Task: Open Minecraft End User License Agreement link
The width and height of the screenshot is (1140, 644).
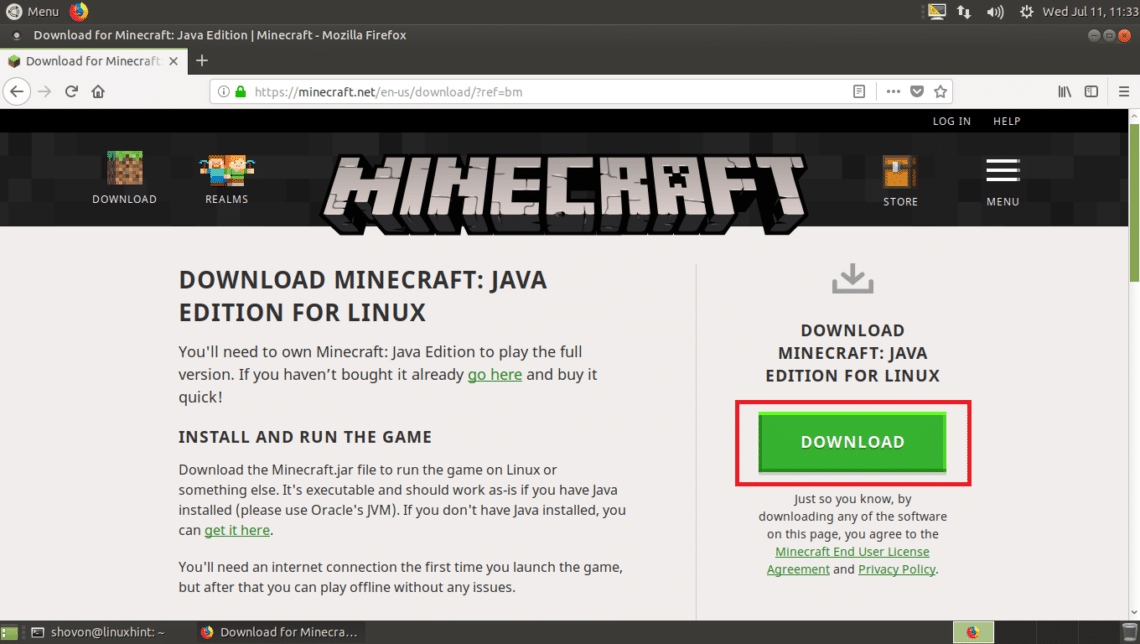Action: point(848,560)
